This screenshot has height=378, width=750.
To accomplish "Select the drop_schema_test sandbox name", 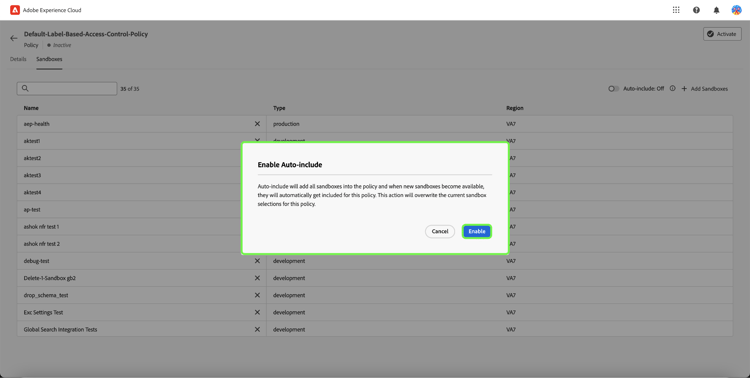I will click(x=46, y=295).
